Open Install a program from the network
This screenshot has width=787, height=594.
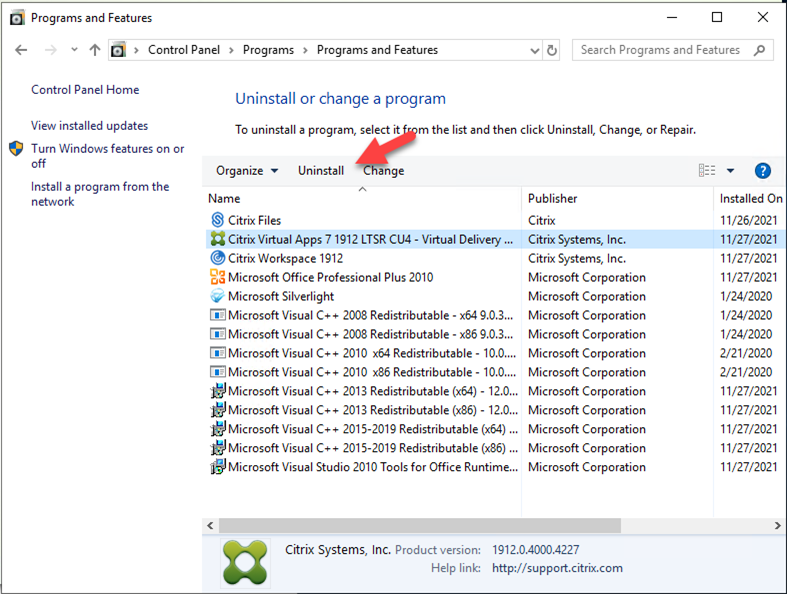(100, 194)
